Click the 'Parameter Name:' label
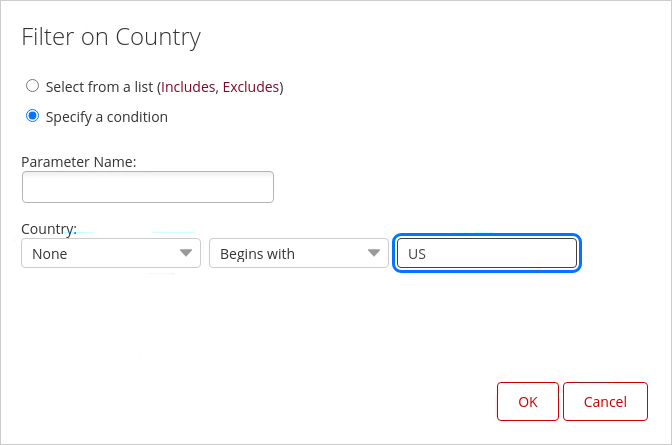 [79, 161]
